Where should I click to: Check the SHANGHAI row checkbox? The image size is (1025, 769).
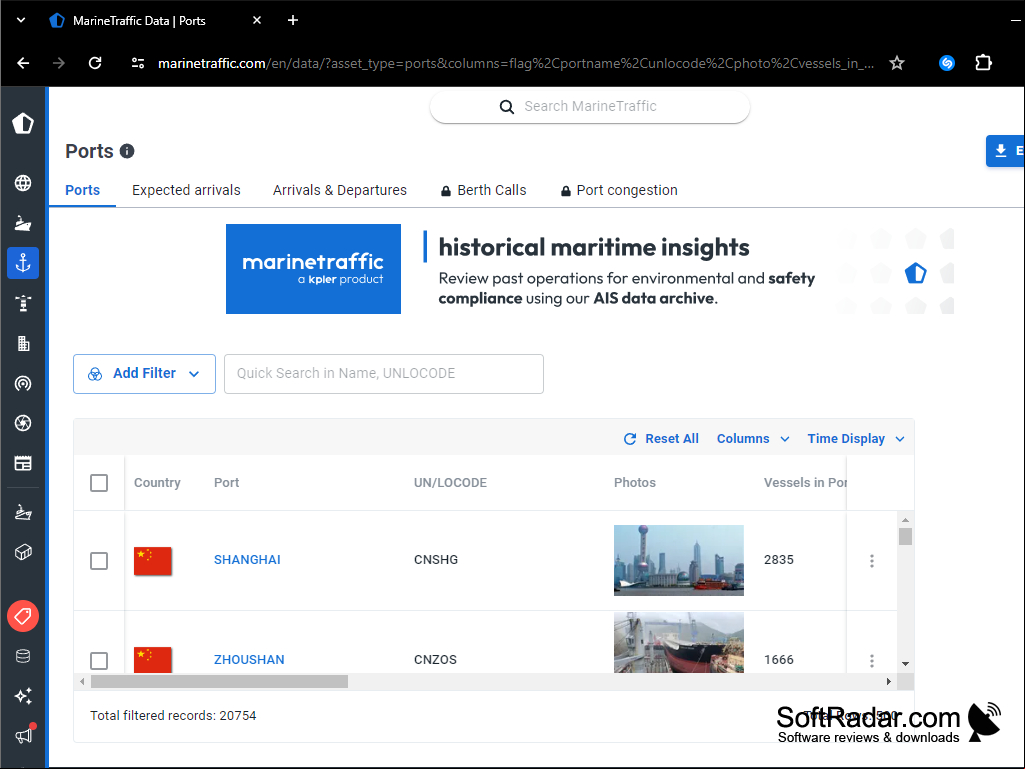click(x=99, y=560)
